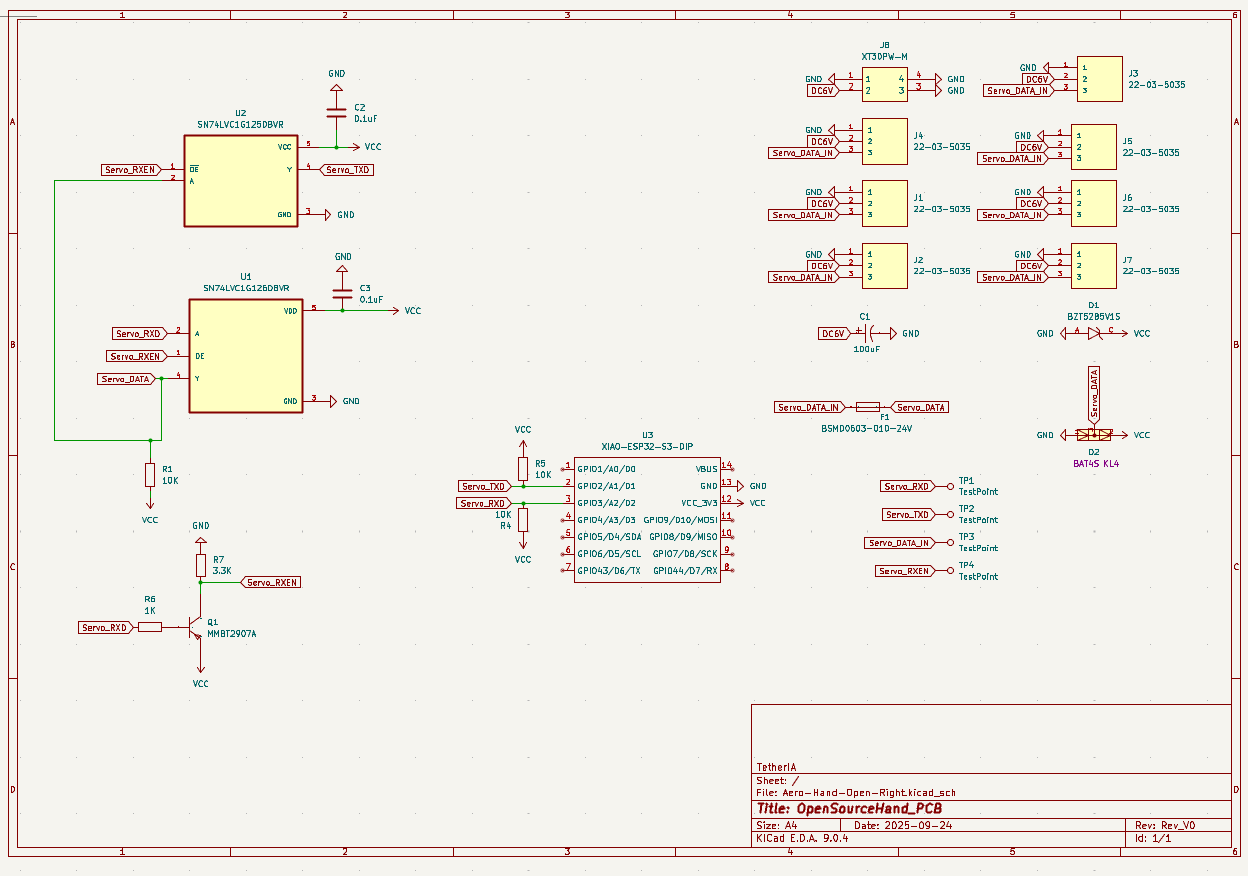1248x876 pixels.
Task: Click the Servo_RXEN label near U2
Action: point(130,169)
